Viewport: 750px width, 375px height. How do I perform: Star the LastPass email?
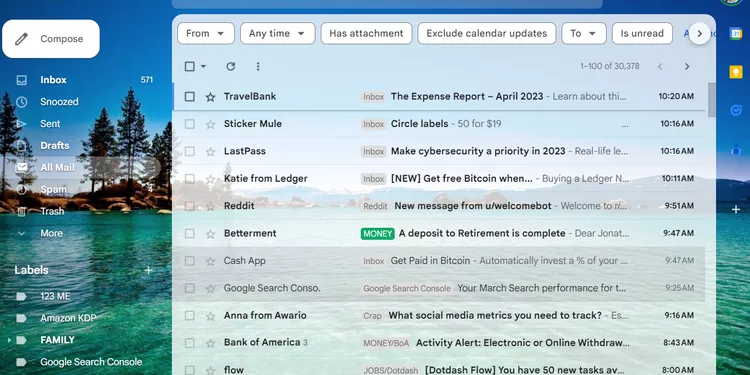(210, 152)
